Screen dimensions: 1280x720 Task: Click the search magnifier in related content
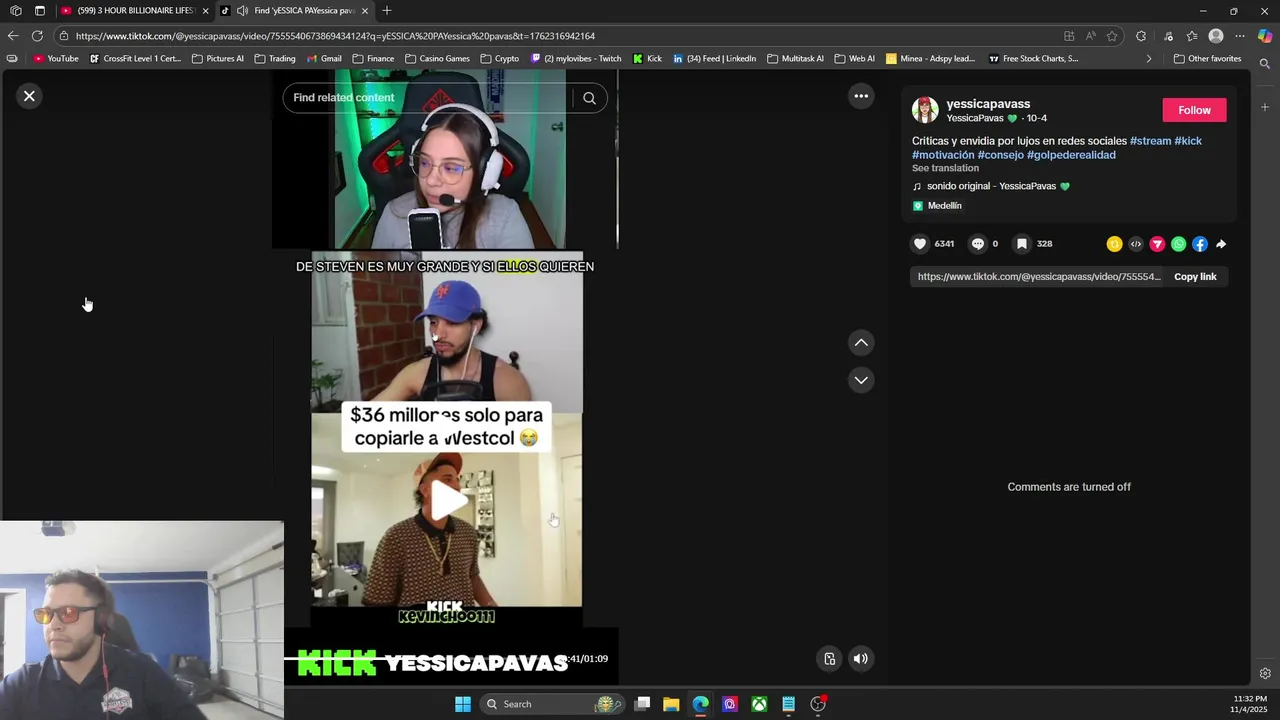(x=589, y=98)
